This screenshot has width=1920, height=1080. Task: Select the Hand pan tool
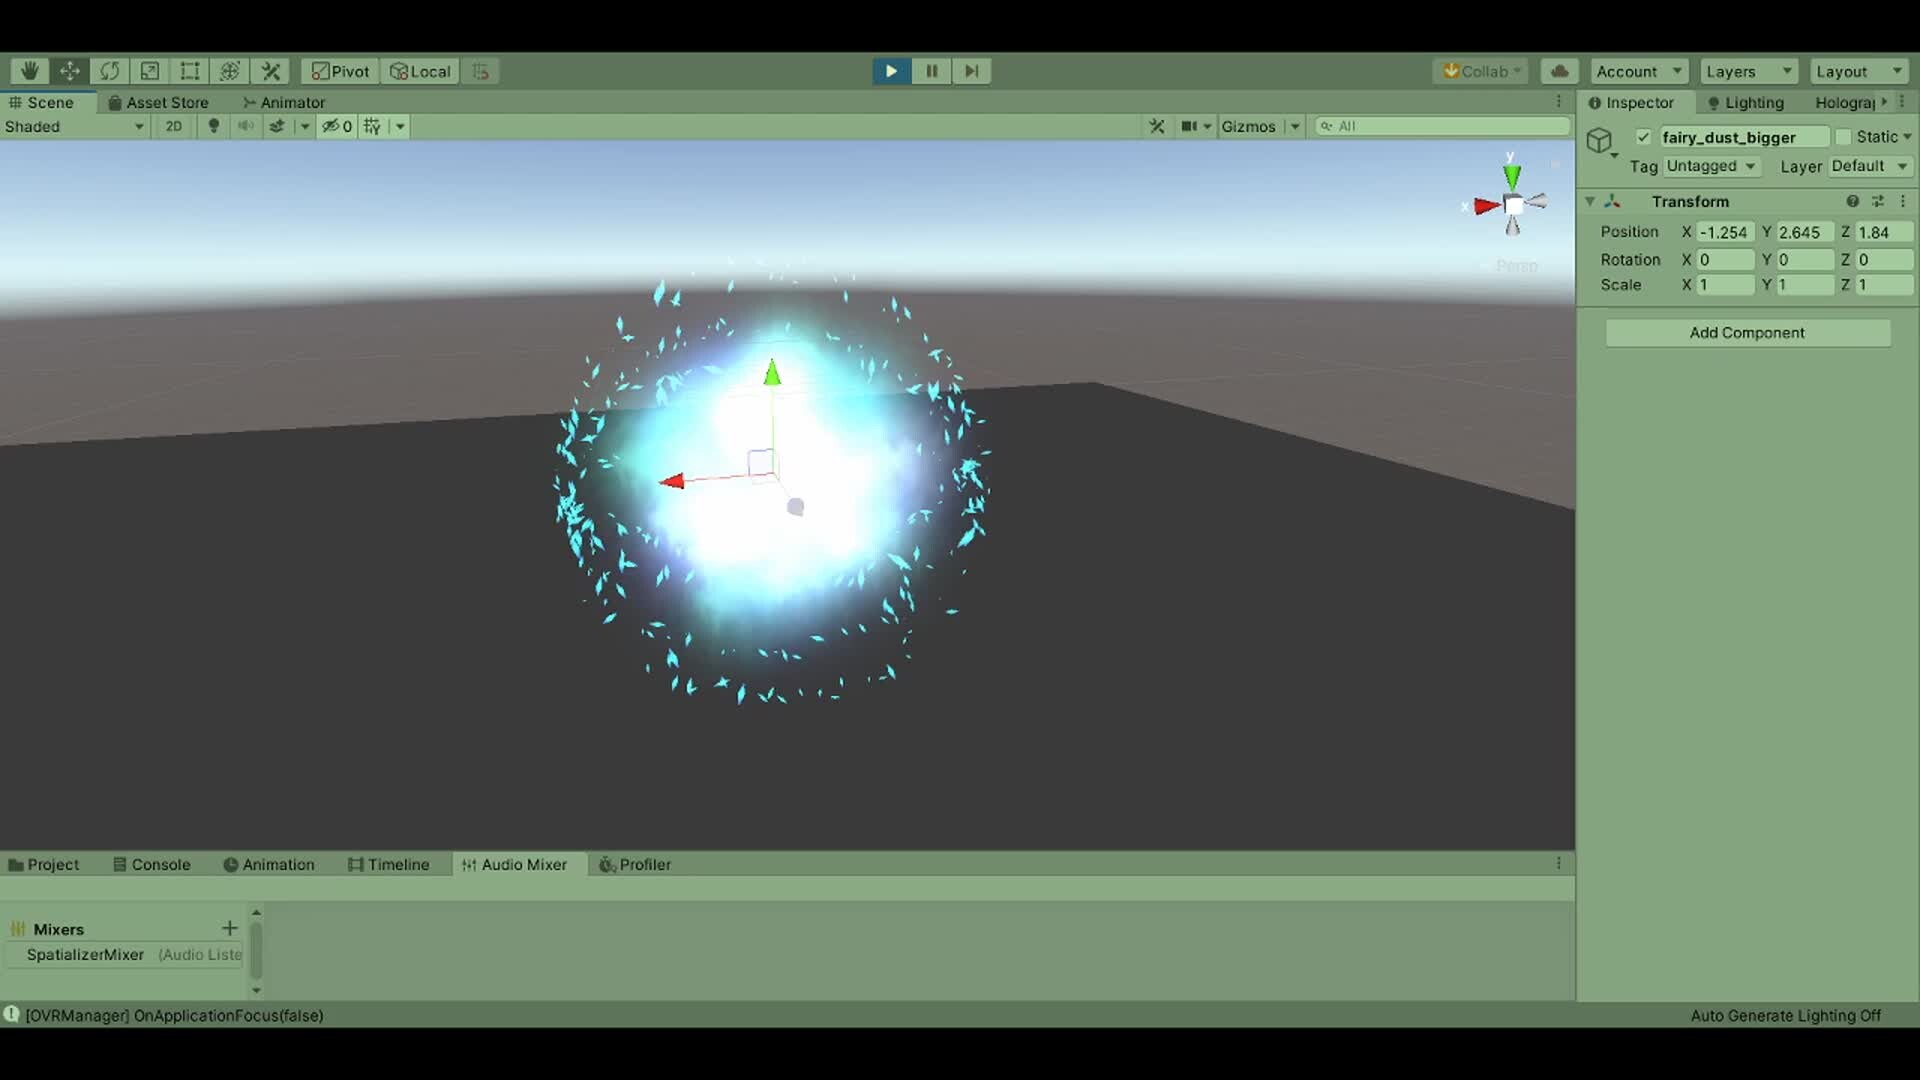[28, 70]
